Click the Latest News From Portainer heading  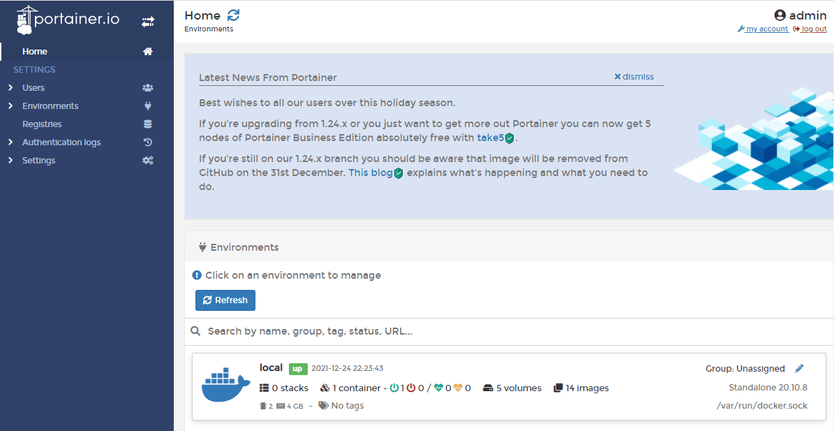point(268,77)
